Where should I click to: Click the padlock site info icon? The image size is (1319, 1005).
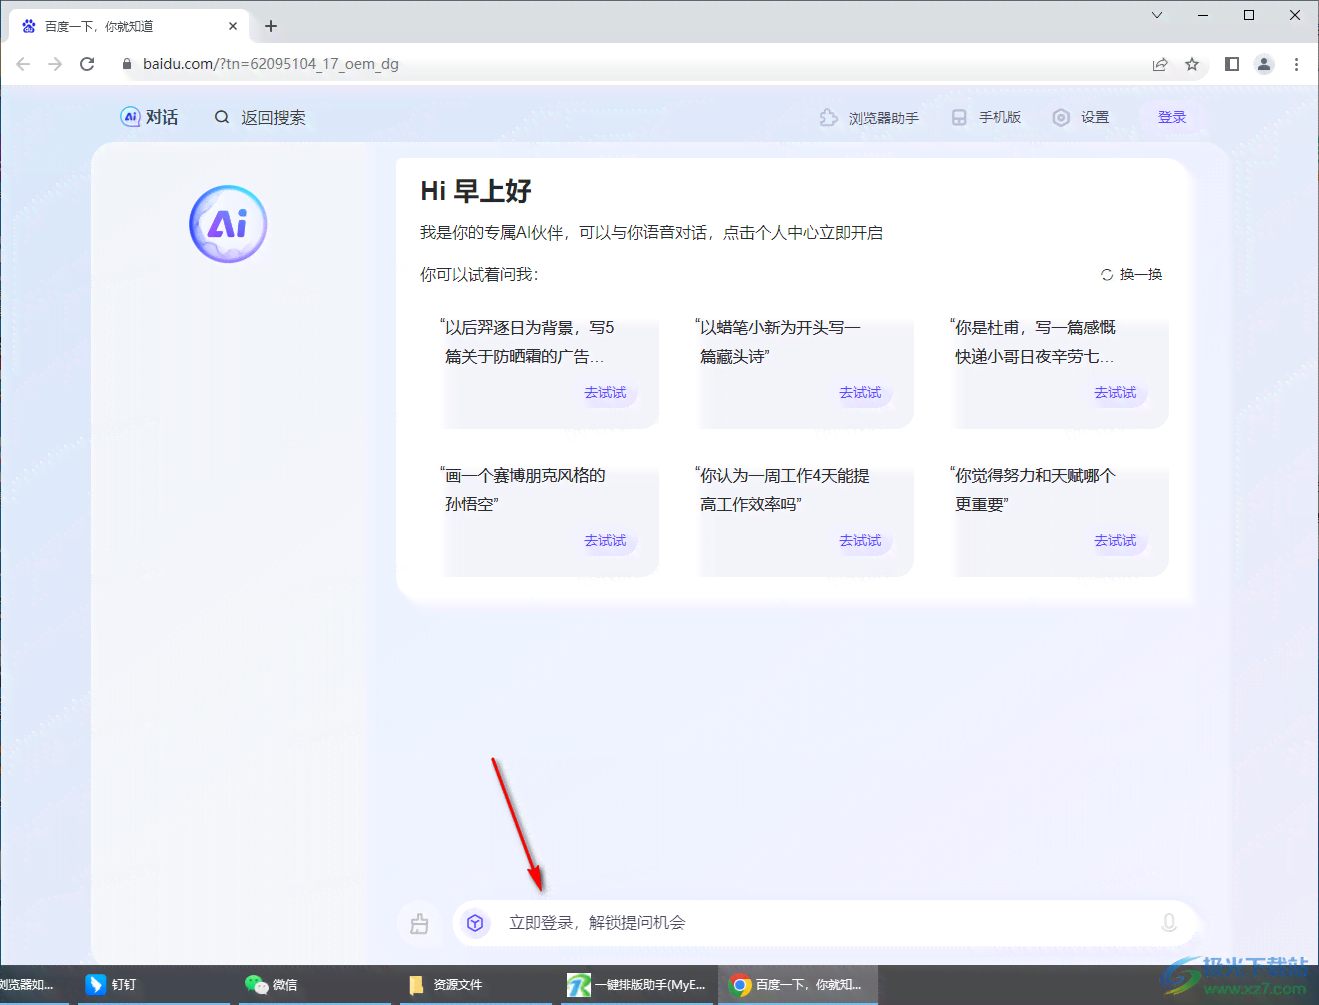pos(127,64)
